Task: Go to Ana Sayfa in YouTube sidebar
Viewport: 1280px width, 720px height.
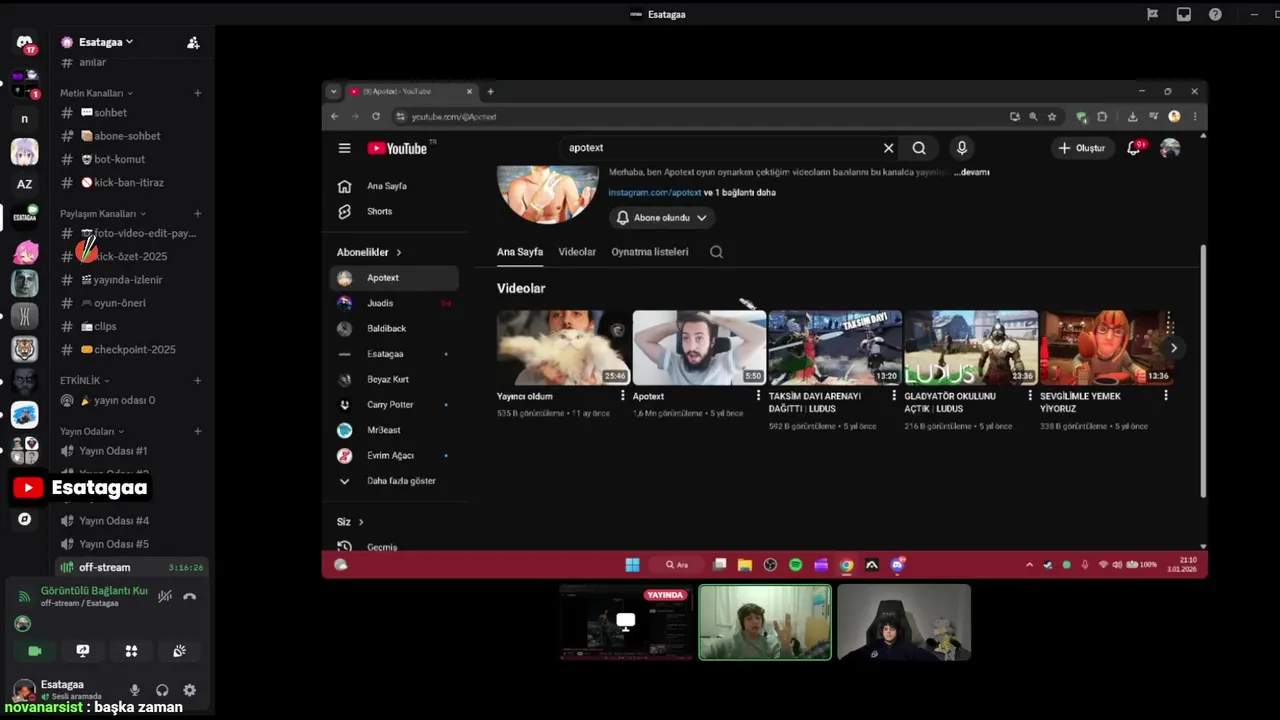Action: tap(386, 186)
